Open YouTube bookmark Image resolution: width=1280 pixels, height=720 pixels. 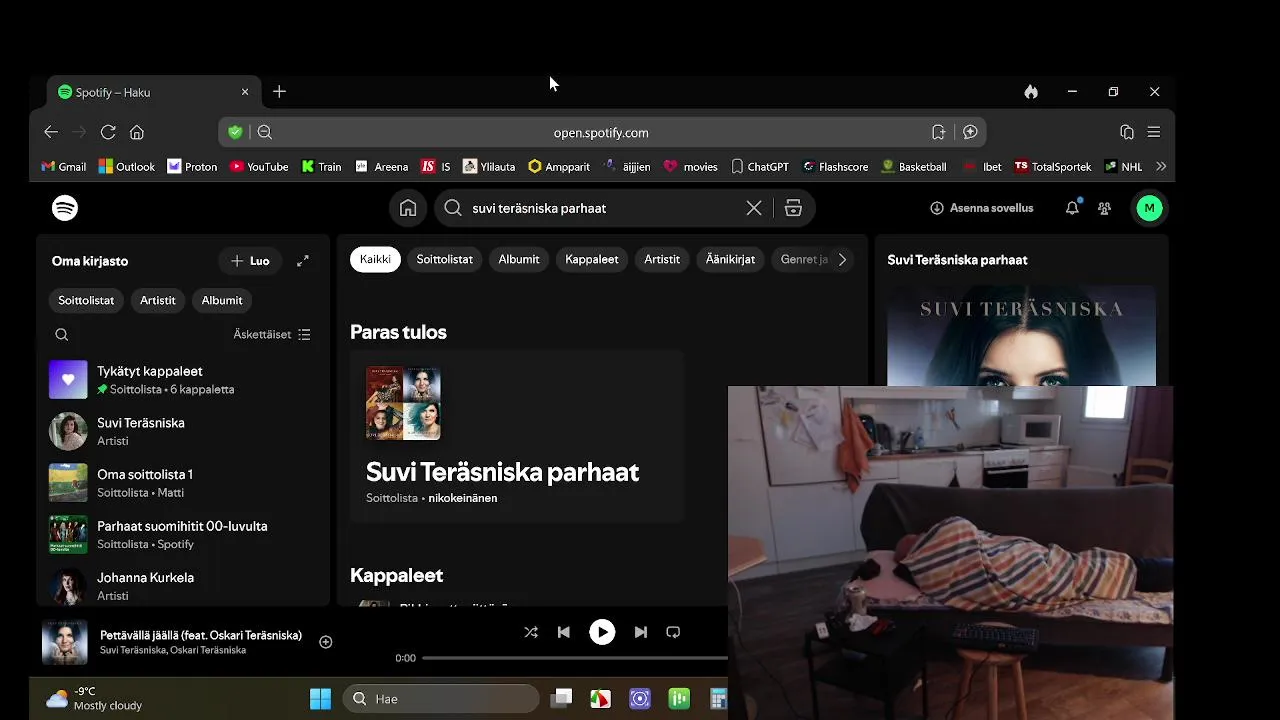click(259, 167)
